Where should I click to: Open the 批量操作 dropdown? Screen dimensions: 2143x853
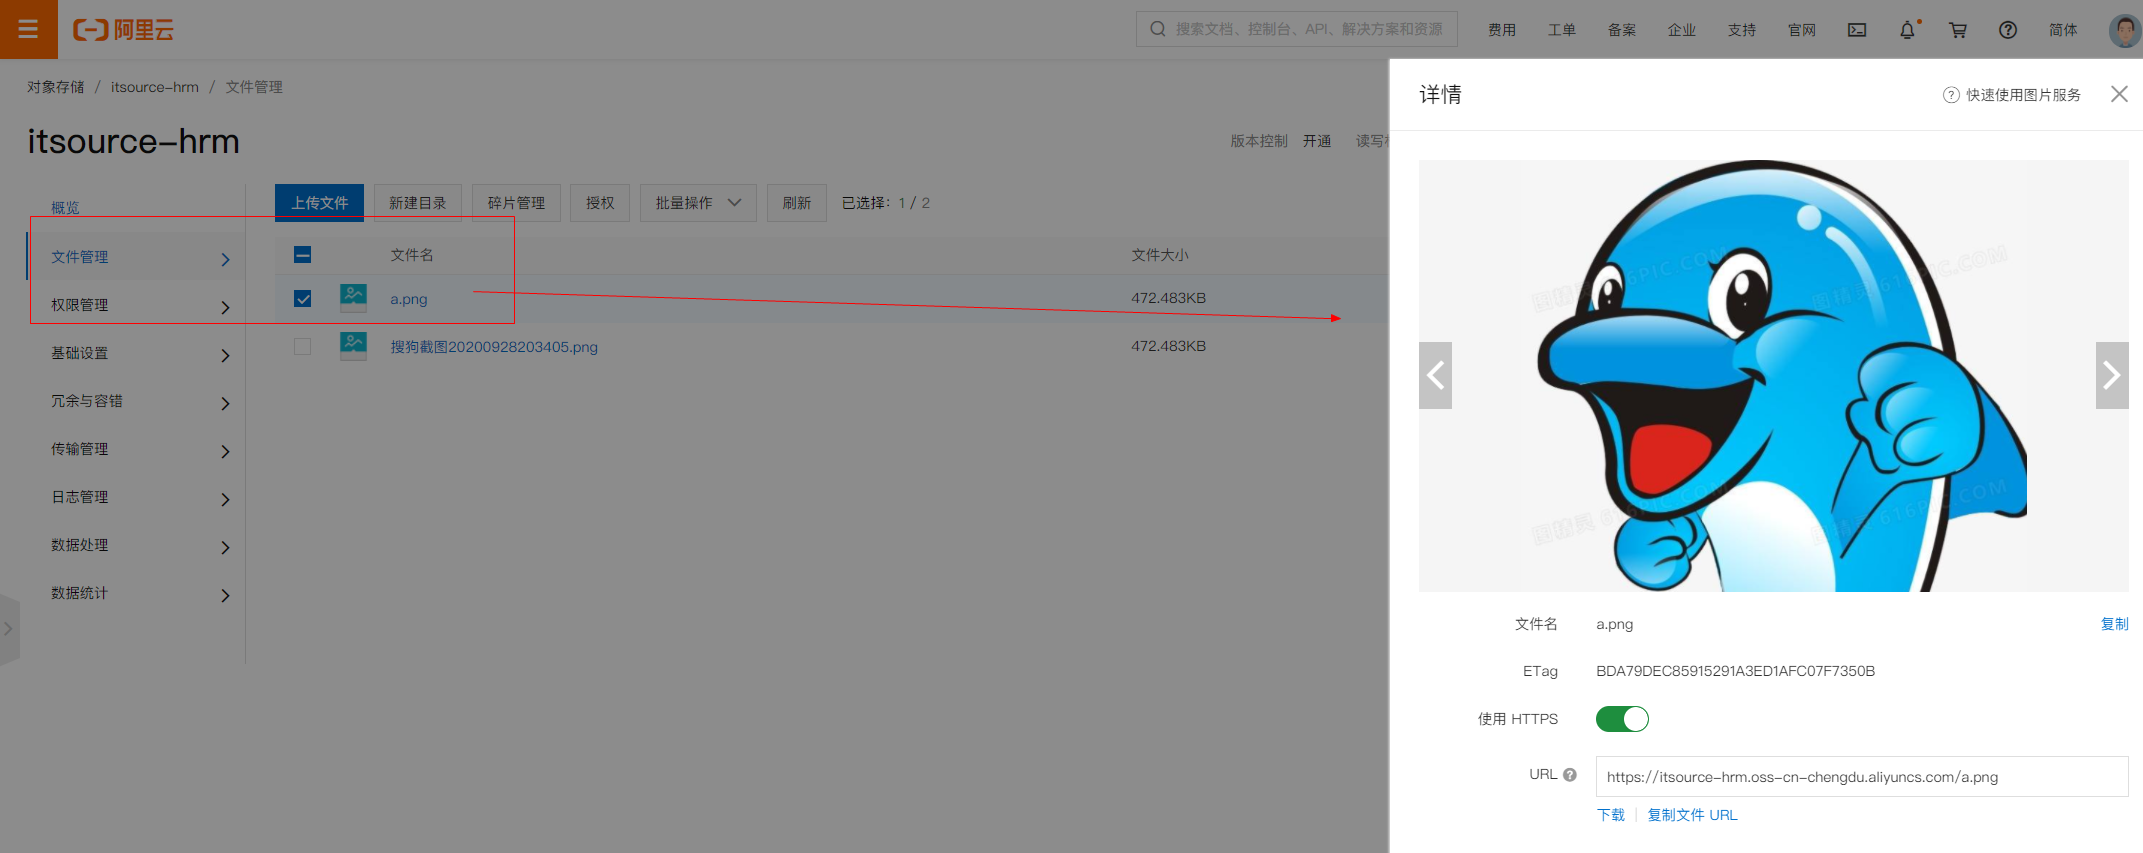coord(698,203)
